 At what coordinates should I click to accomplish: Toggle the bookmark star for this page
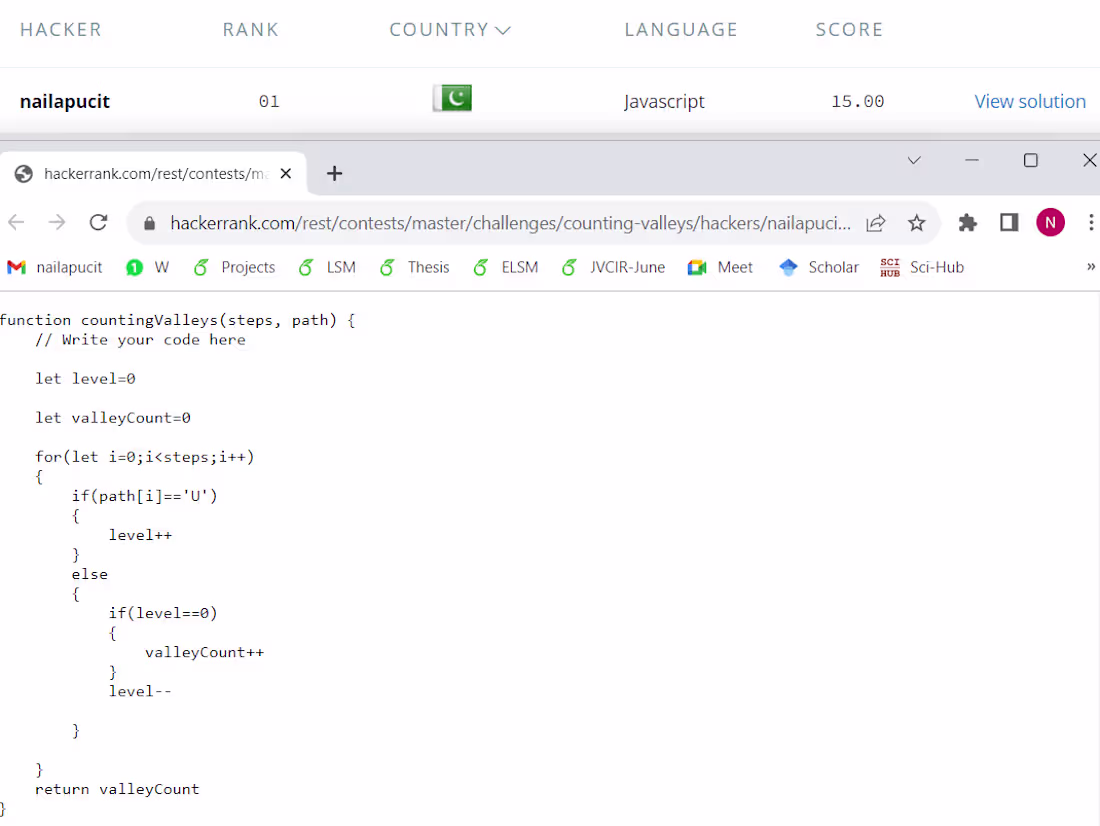point(917,222)
